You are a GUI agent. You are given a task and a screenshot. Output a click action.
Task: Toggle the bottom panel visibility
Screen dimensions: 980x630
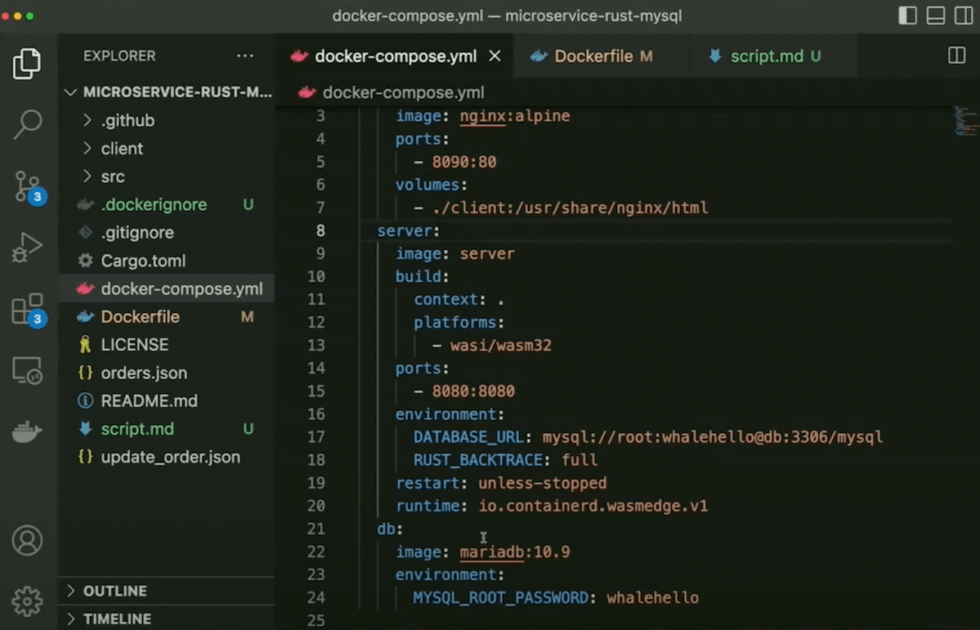coord(934,16)
